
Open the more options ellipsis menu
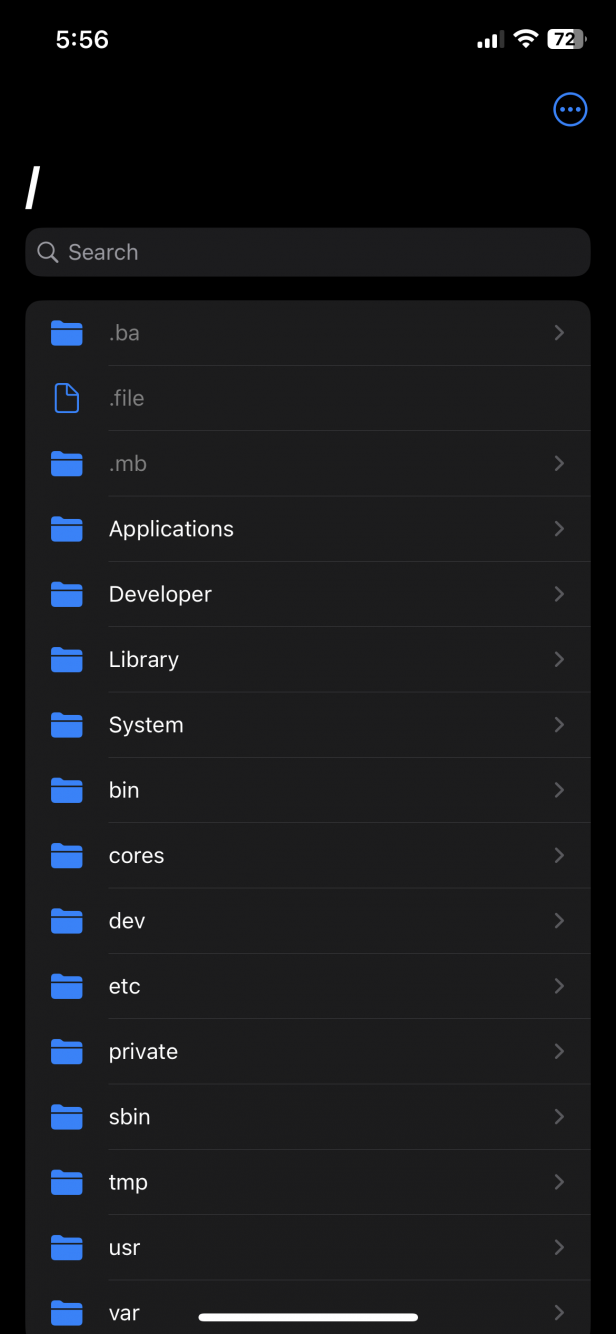tap(570, 109)
